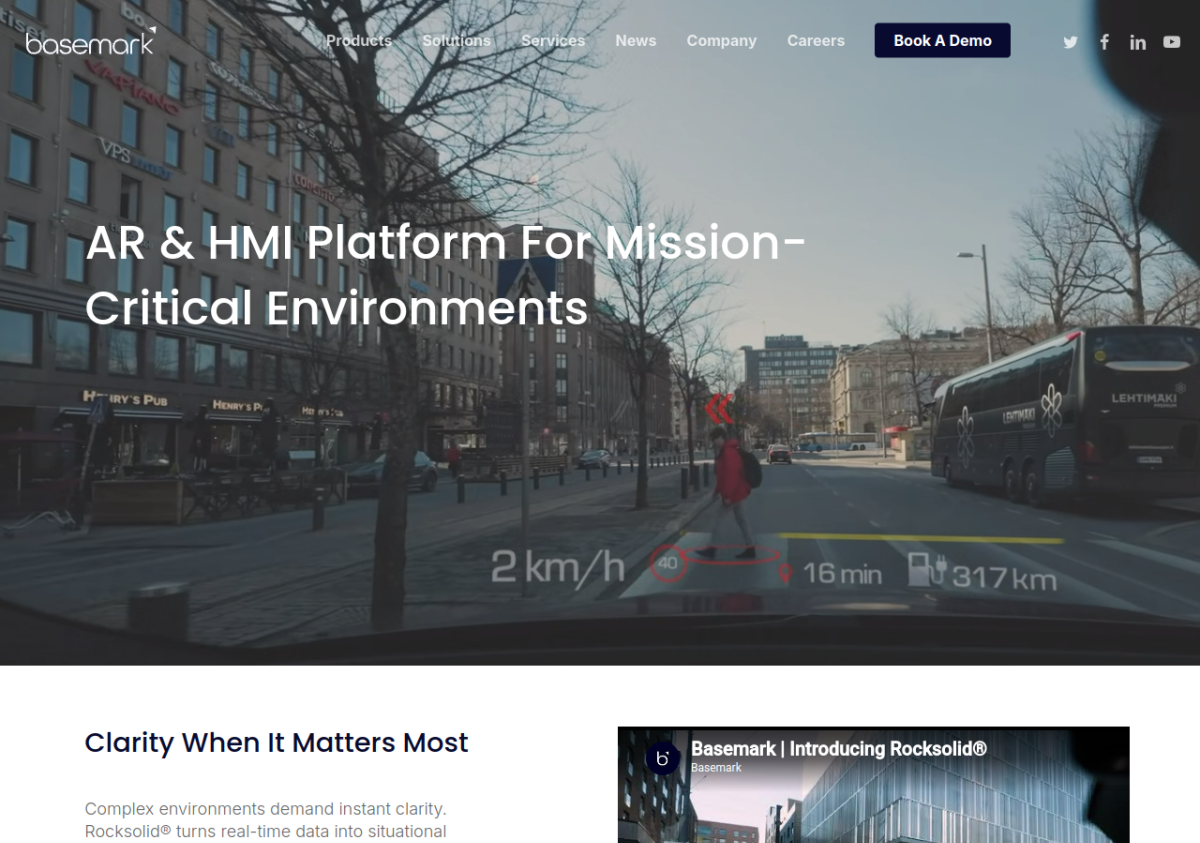
Task: Open the Services menu
Action: point(553,41)
